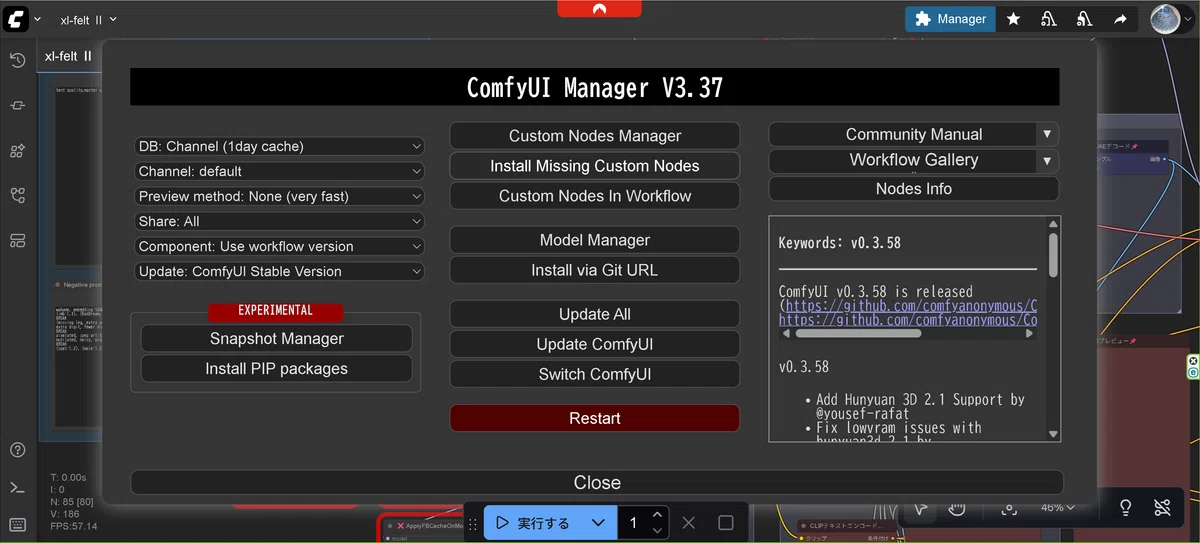Open the DB: Channel (1day cache) dropdown

click(279, 146)
